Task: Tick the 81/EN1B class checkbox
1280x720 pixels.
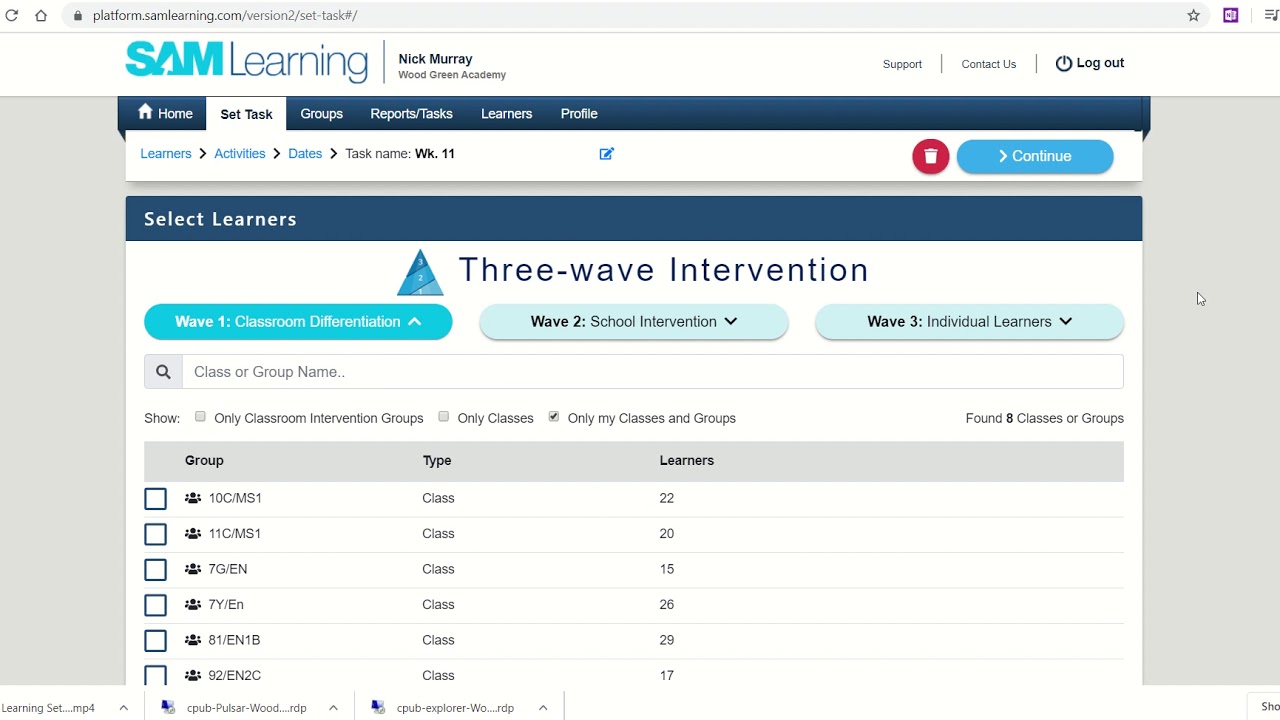Action: [155, 641]
